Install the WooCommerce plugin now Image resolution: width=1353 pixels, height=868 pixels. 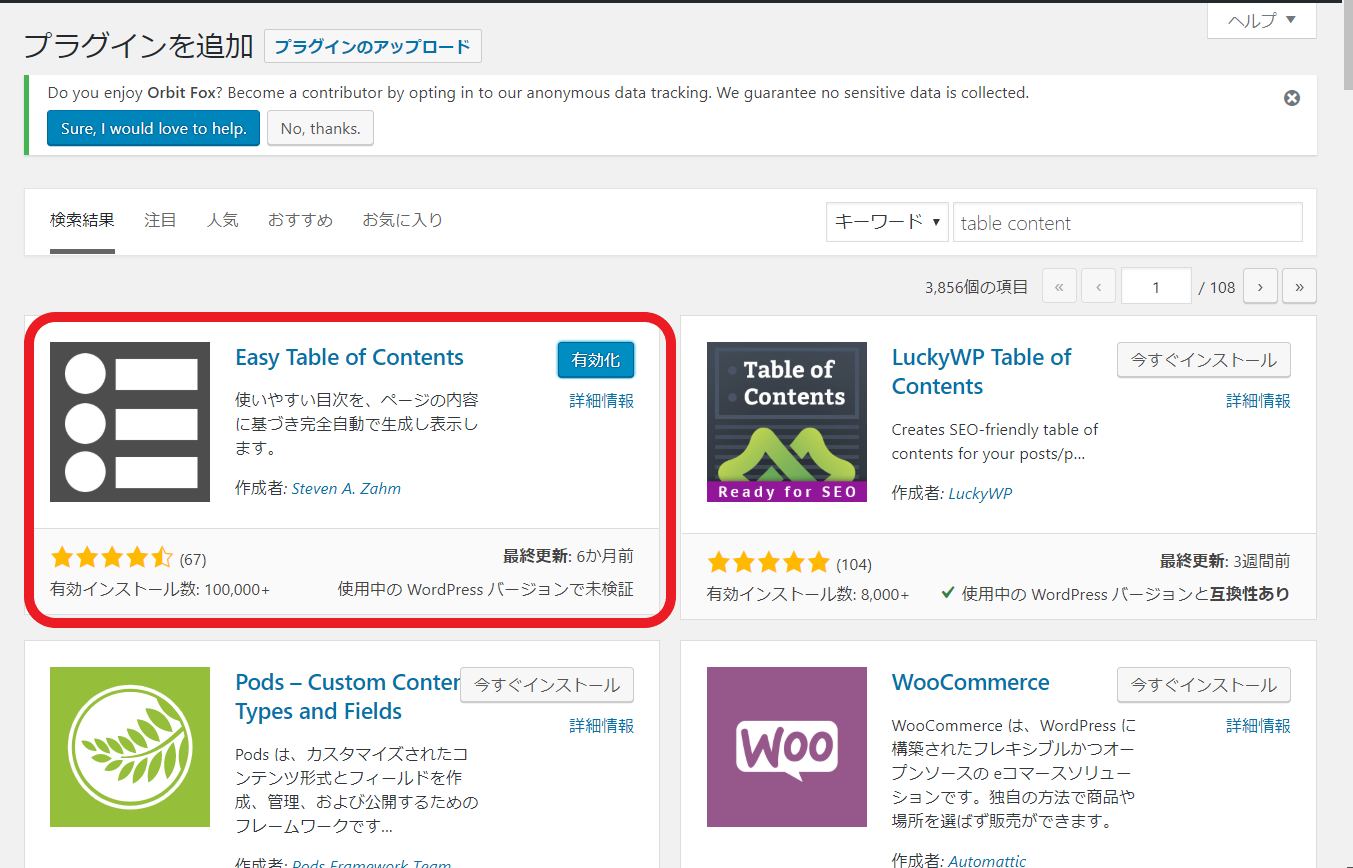coord(1203,685)
